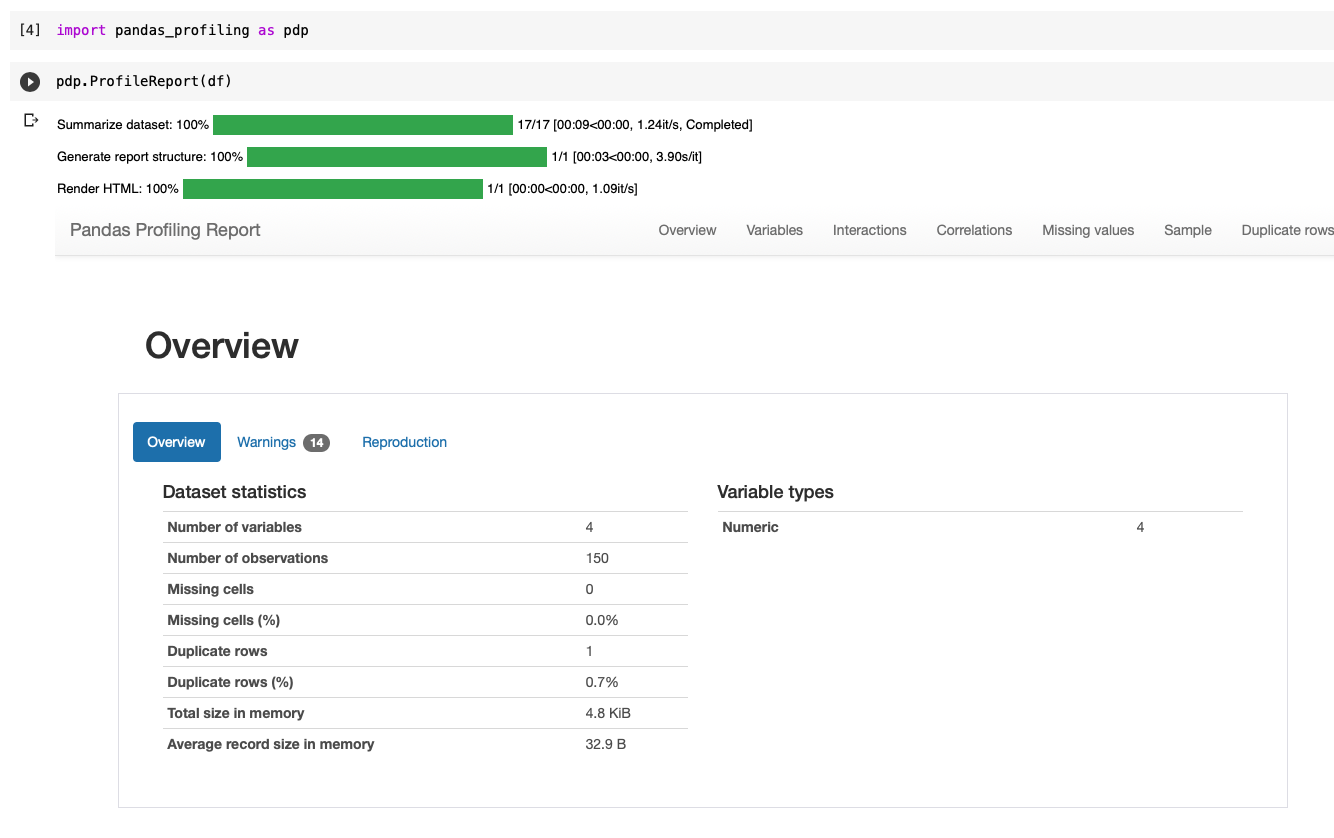Click the Duplicate rows statistic value
This screenshot has width=1334, height=838.
(589, 651)
